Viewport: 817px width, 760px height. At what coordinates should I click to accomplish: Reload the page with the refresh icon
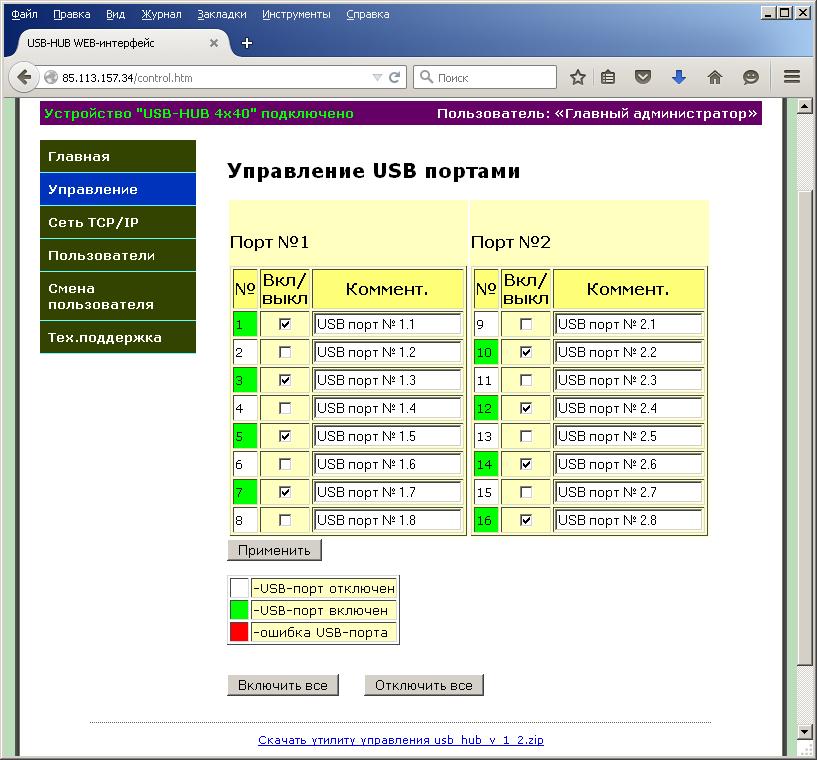tap(394, 78)
